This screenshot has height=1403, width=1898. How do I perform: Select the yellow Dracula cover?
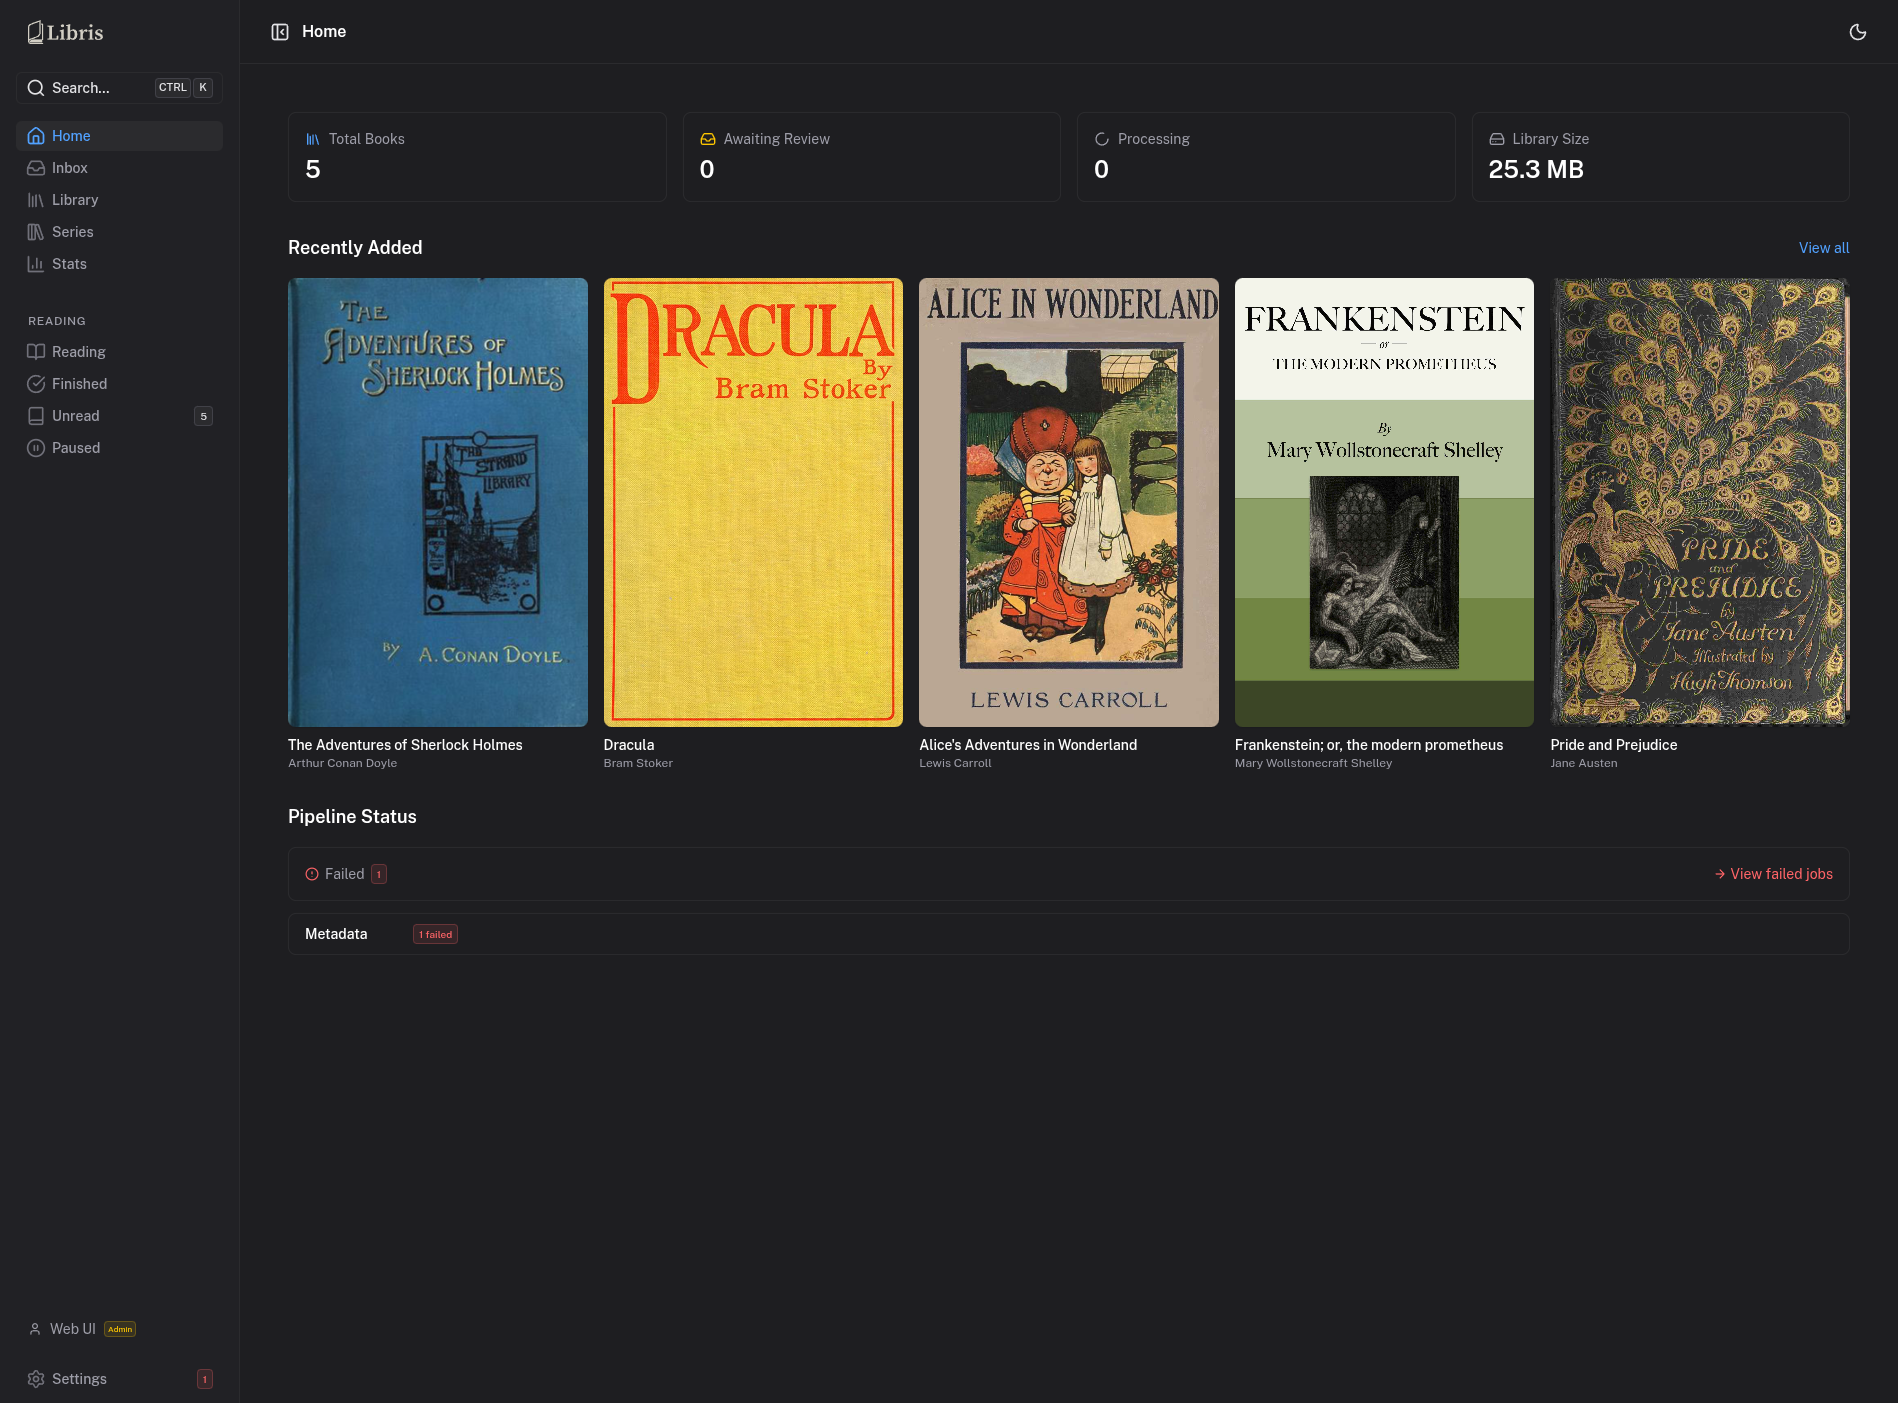click(753, 502)
